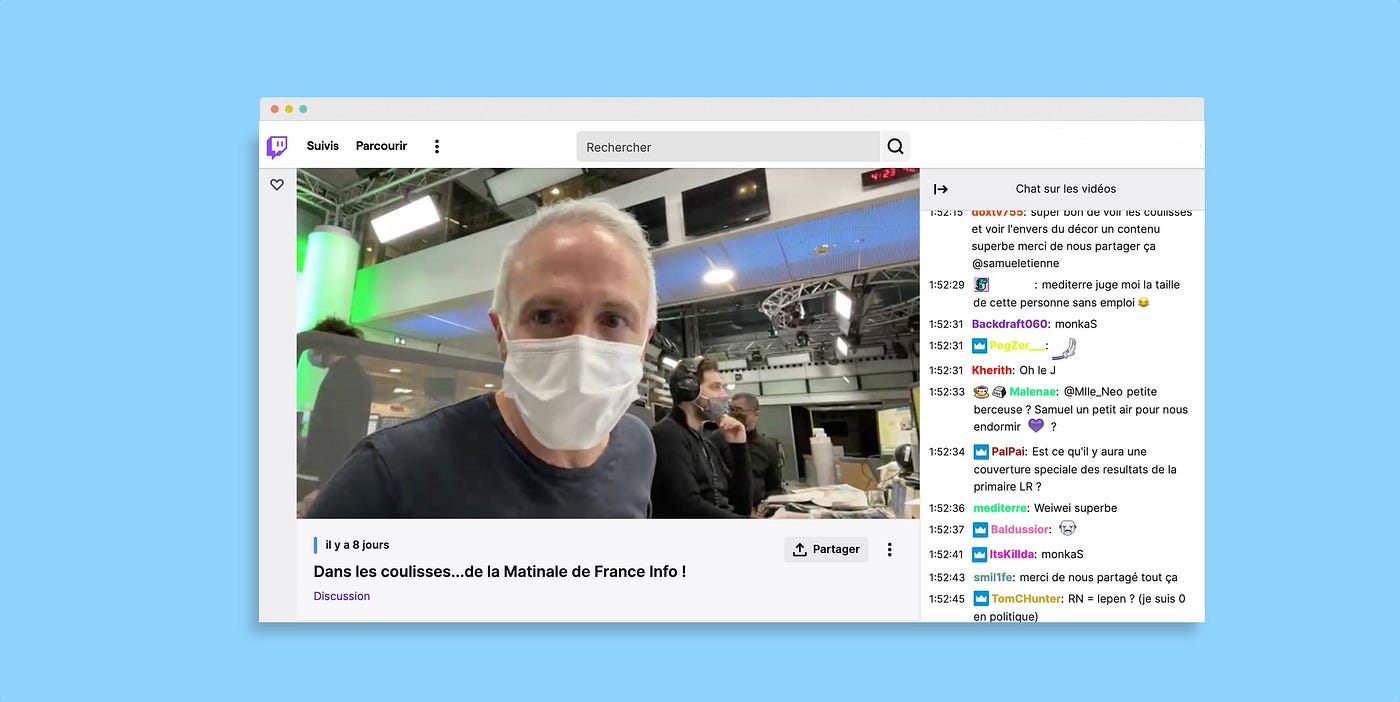The width and height of the screenshot is (1400, 702).
Task: Click the yellow minimize window dot
Action: click(x=289, y=109)
